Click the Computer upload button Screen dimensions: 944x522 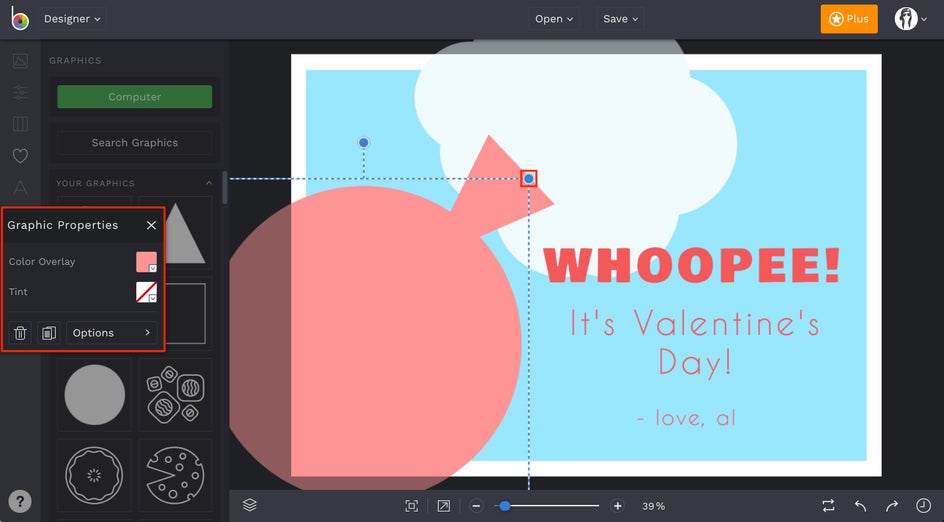pyautogui.click(x=134, y=96)
